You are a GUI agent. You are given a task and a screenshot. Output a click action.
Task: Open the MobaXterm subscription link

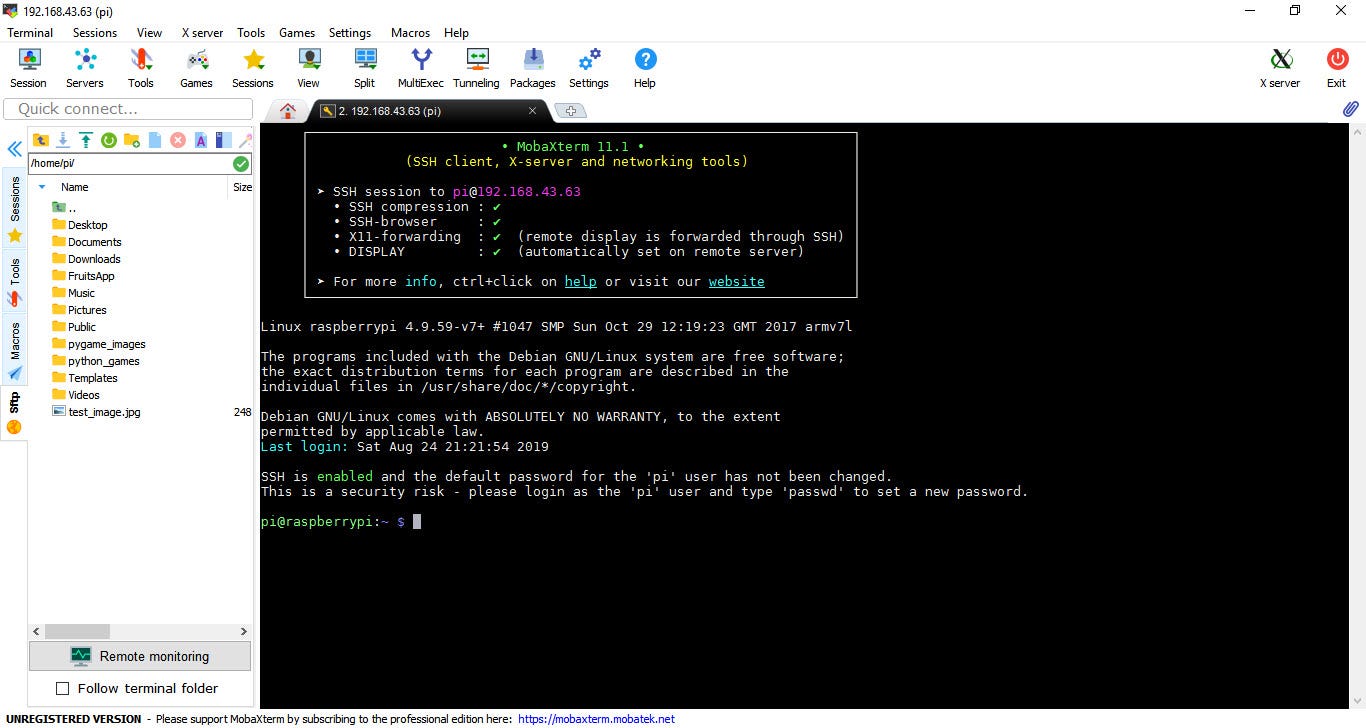coord(596,718)
